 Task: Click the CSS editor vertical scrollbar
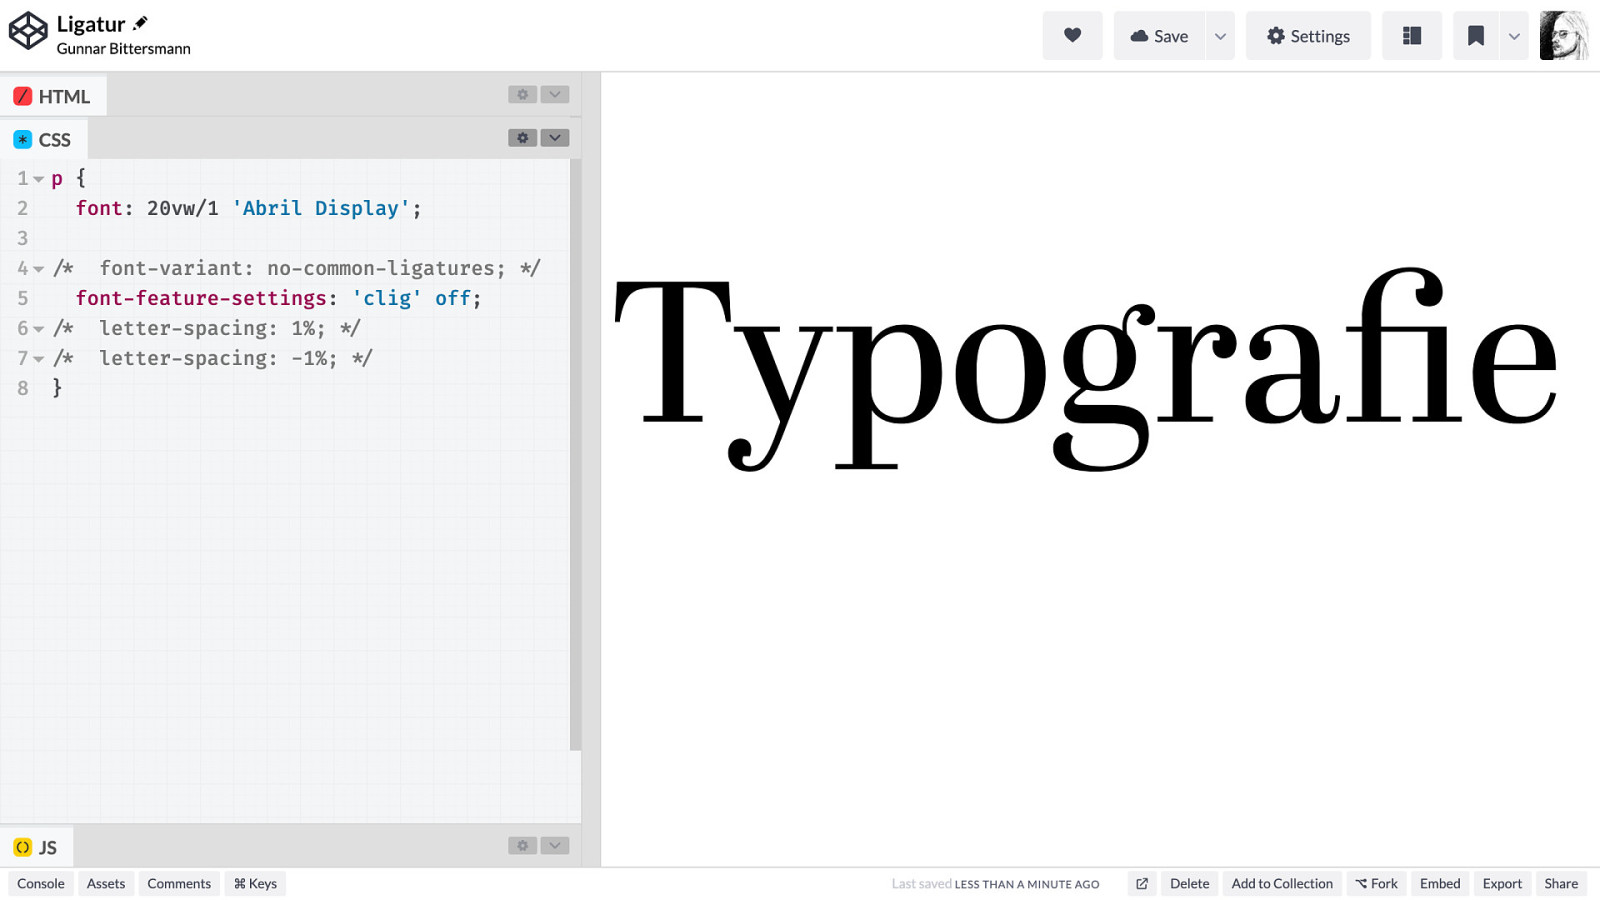[x=575, y=450]
